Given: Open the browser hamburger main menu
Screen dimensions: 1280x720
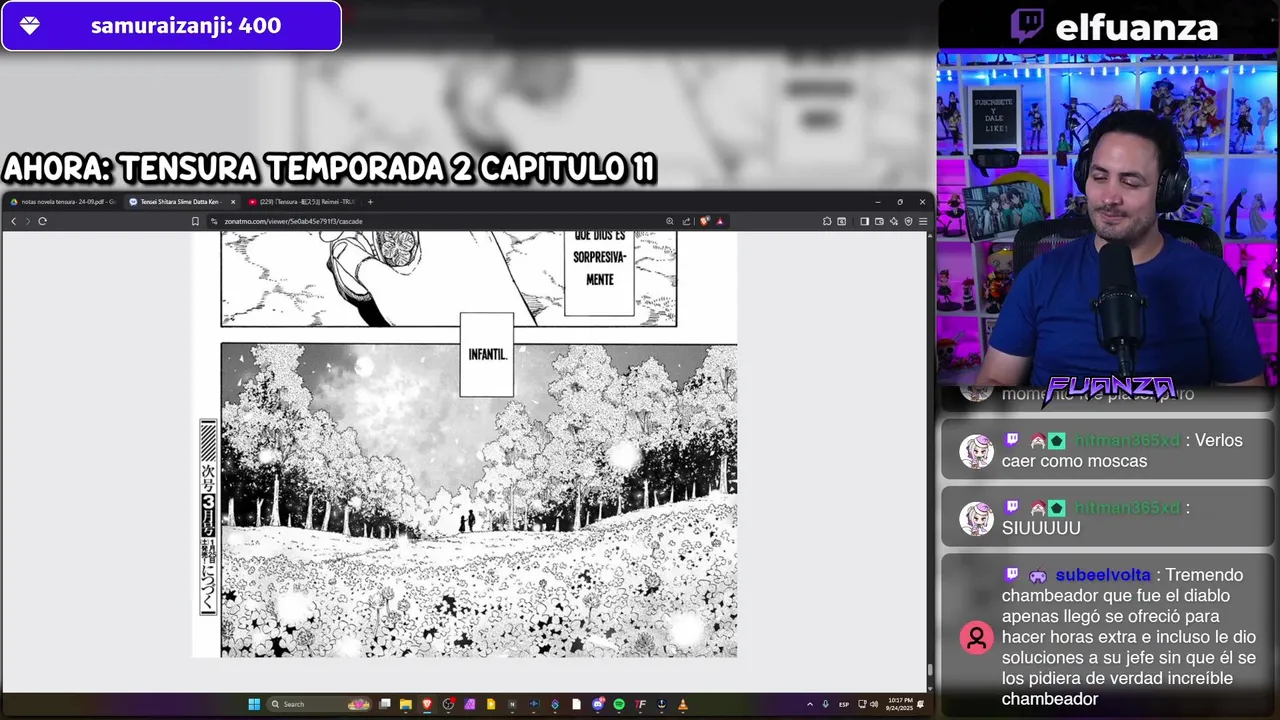Looking at the screenshot, I should tap(922, 221).
